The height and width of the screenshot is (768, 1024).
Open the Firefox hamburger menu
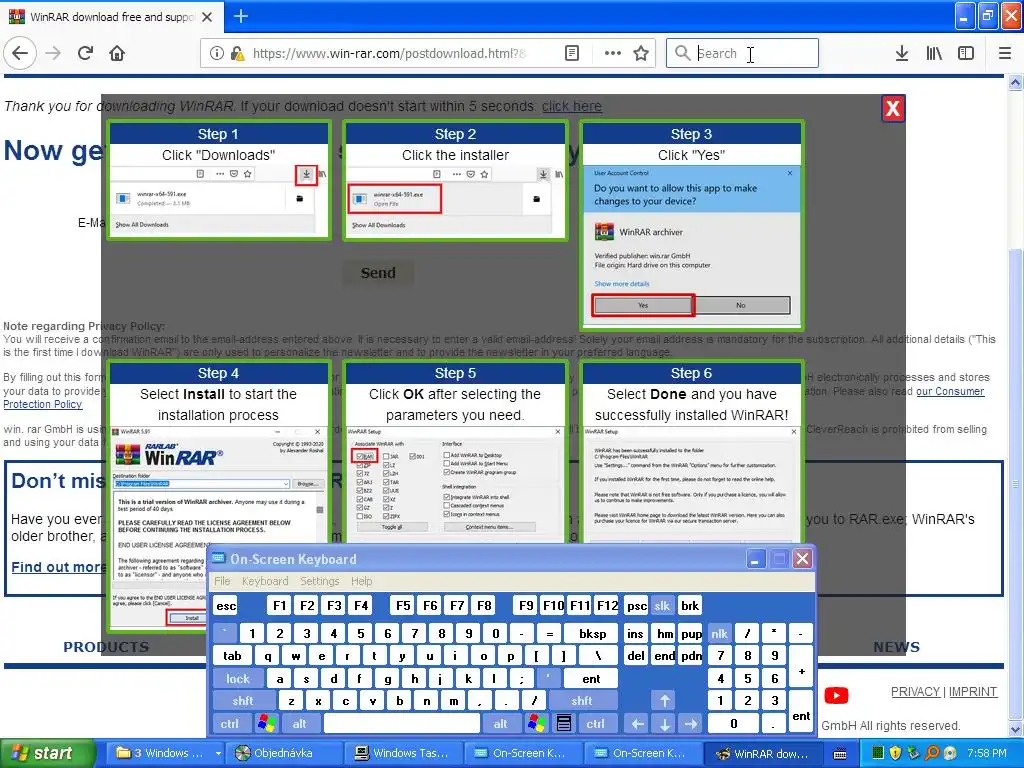click(1004, 54)
